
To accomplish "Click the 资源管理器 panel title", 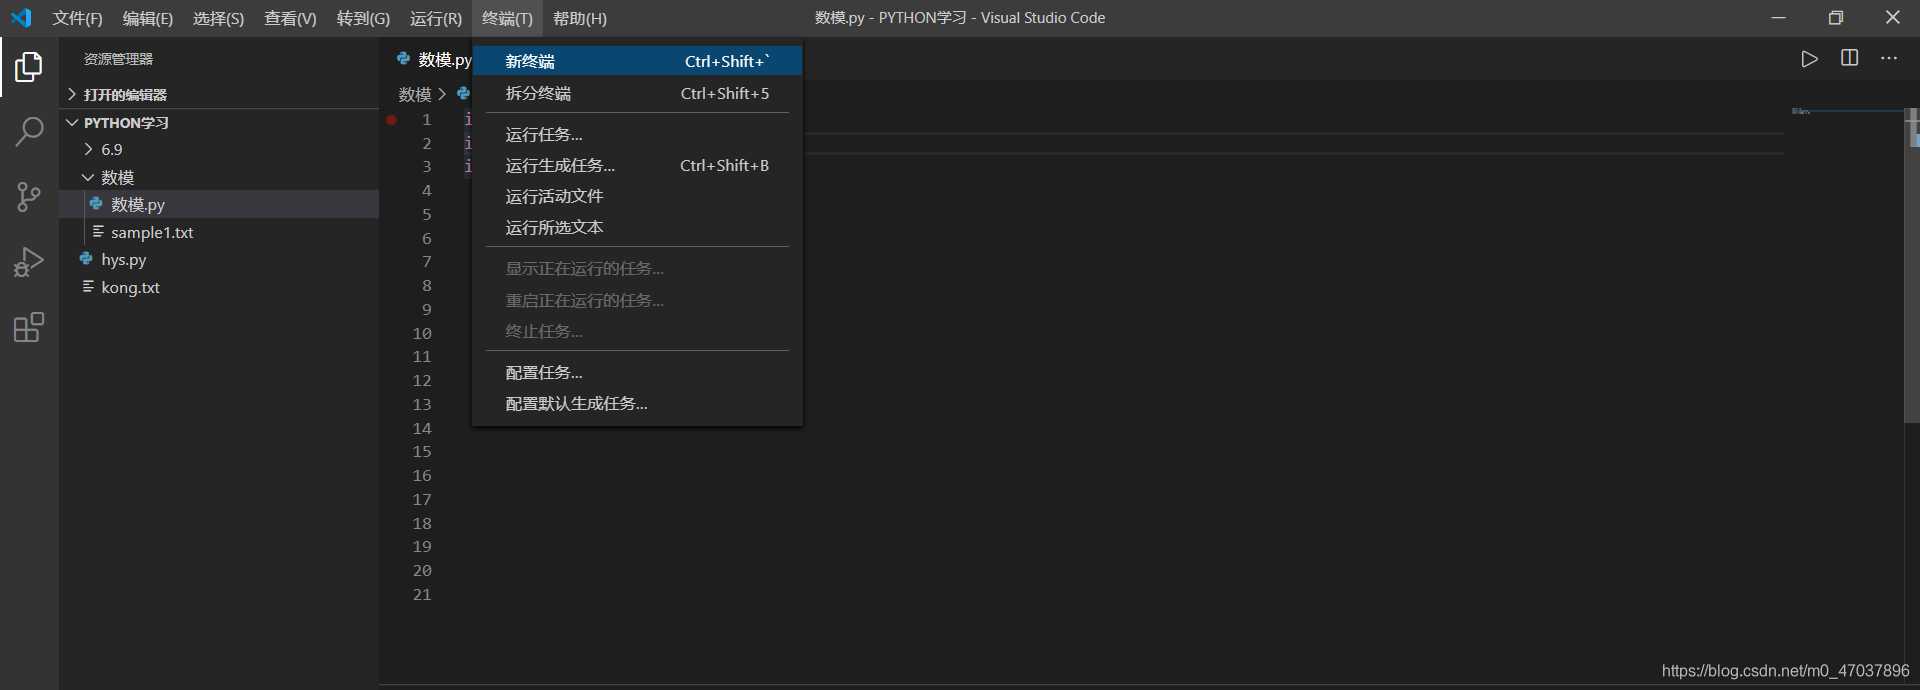I will click(x=118, y=59).
